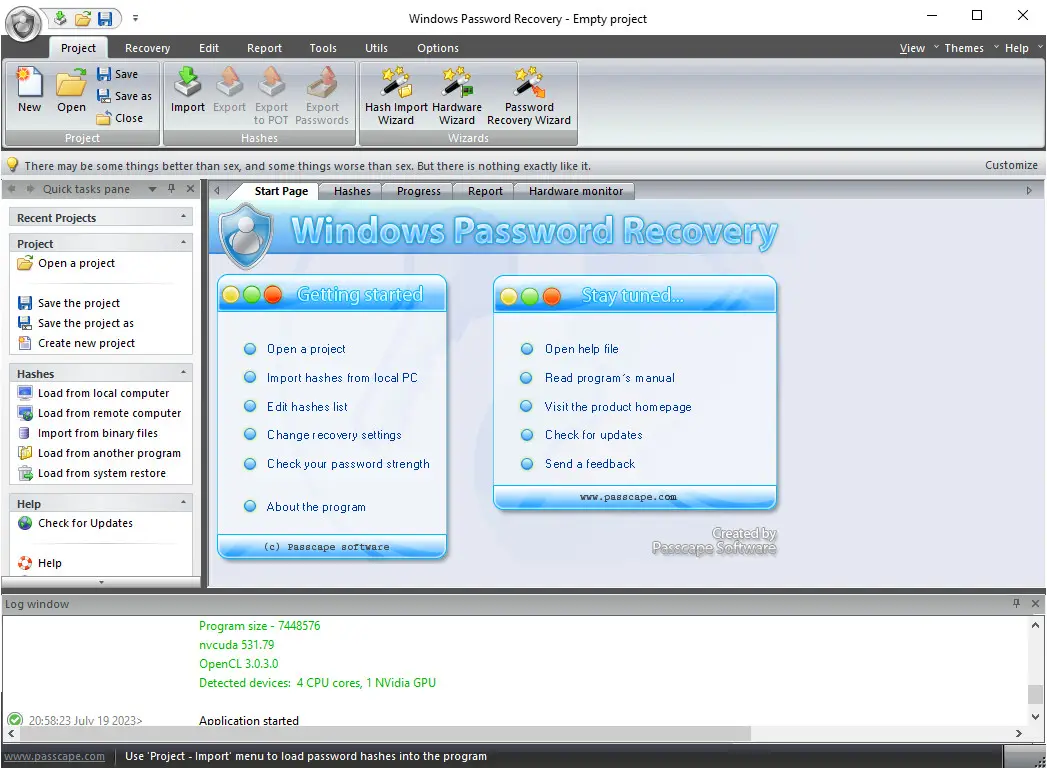Click the Log window horizontal scrollbar thumb
This screenshot has height=769, width=1047.
(x=385, y=734)
